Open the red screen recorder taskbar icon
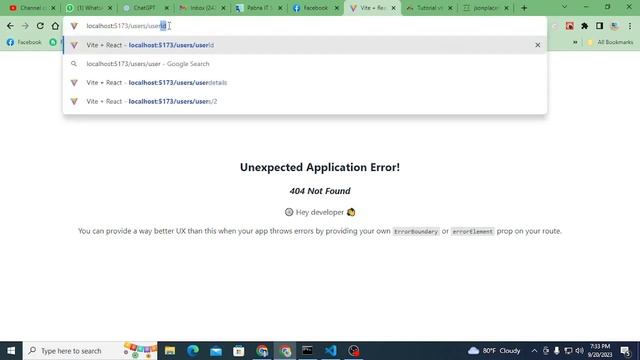 [x=354, y=351]
